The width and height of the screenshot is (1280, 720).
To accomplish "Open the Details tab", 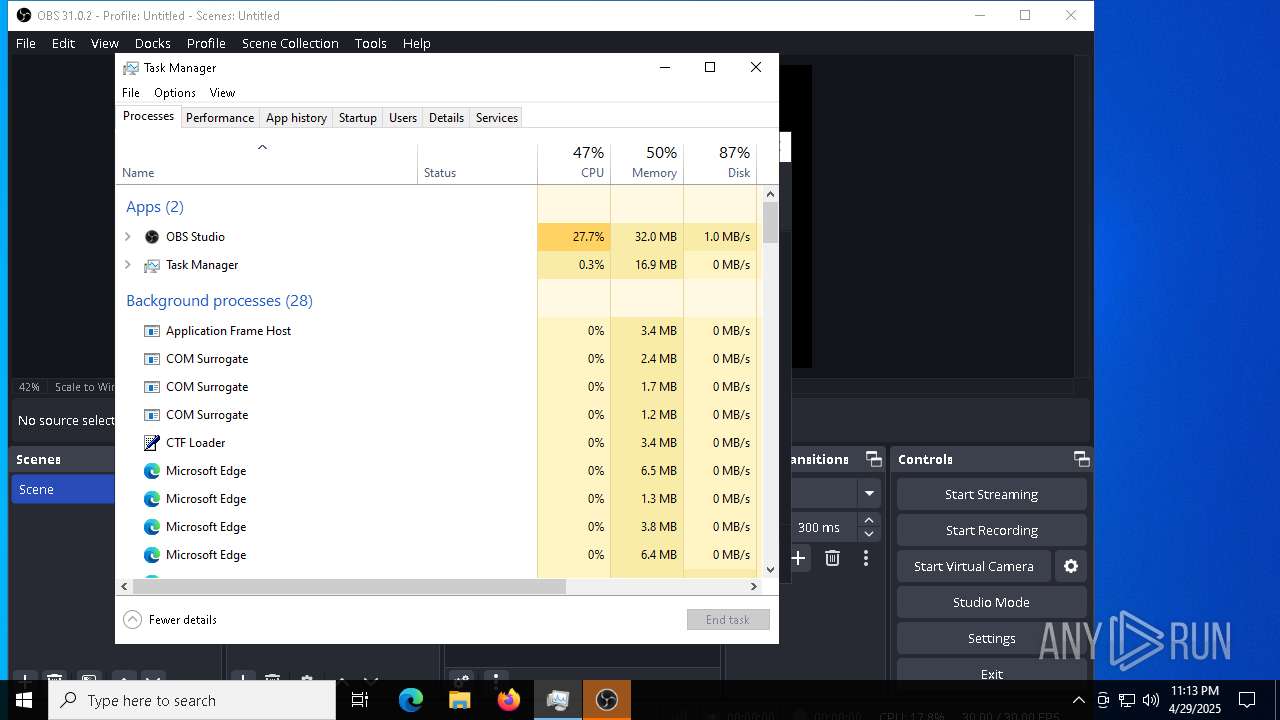I will pyautogui.click(x=446, y=117).
